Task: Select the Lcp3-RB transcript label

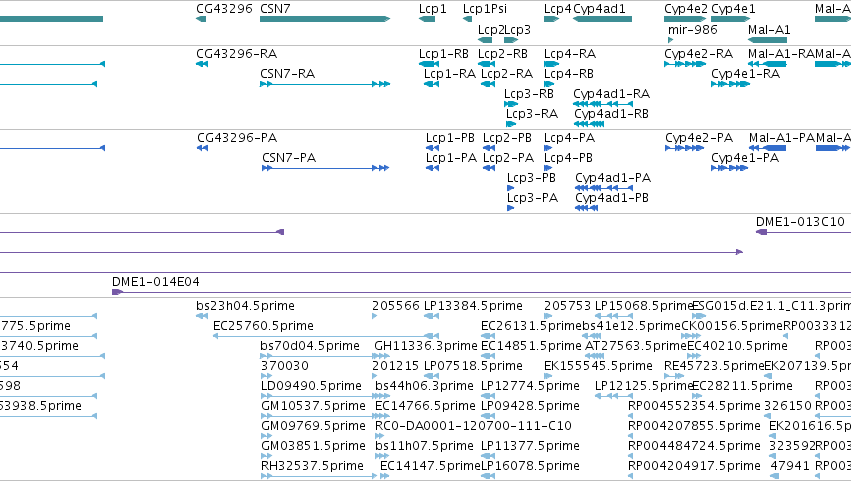Action: point(529,94)
